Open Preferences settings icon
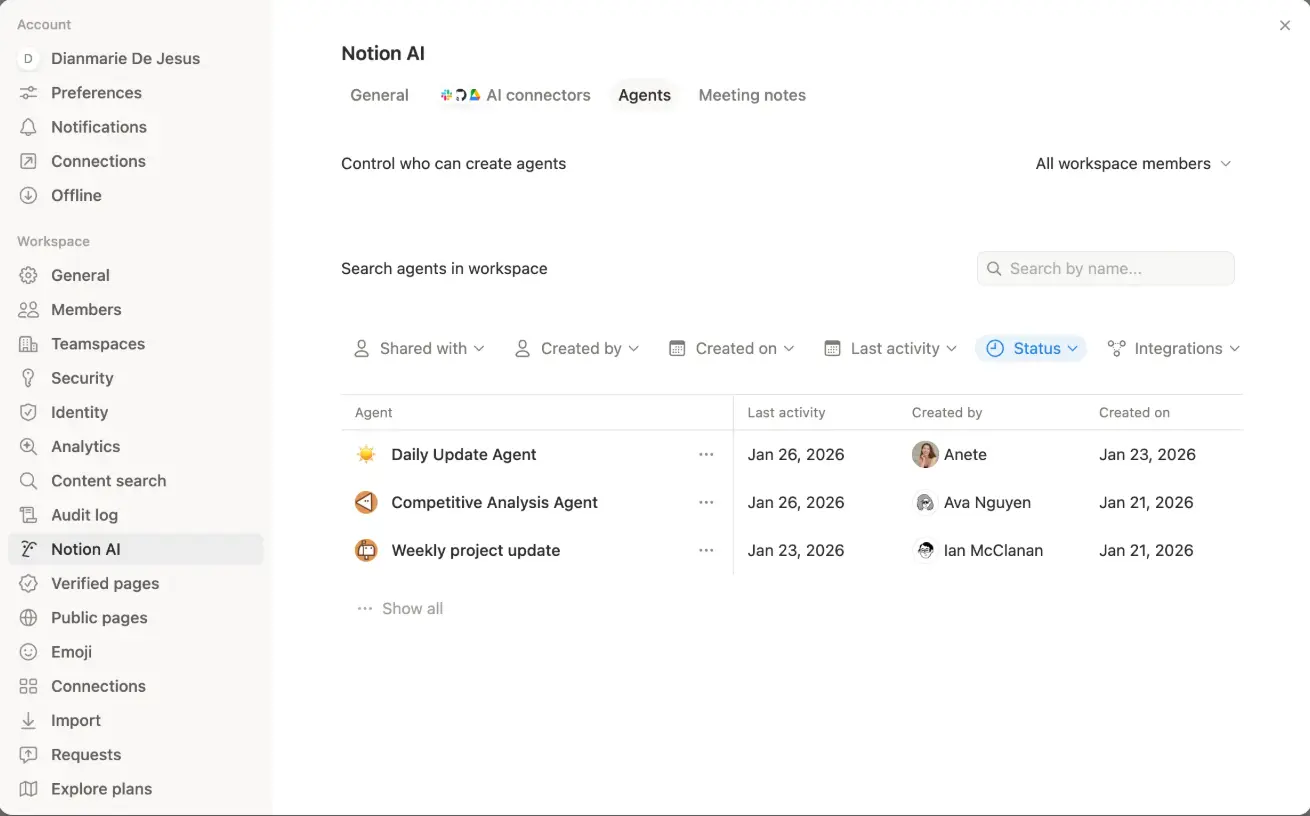 click(29, 93)
